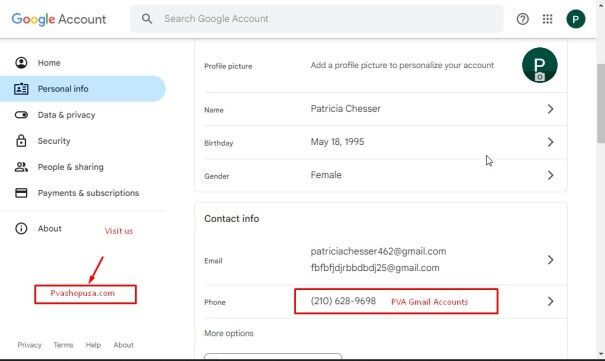The image size is (605, 361).
Task: Open the Help question mark icon
Action: tap(522, 19)
